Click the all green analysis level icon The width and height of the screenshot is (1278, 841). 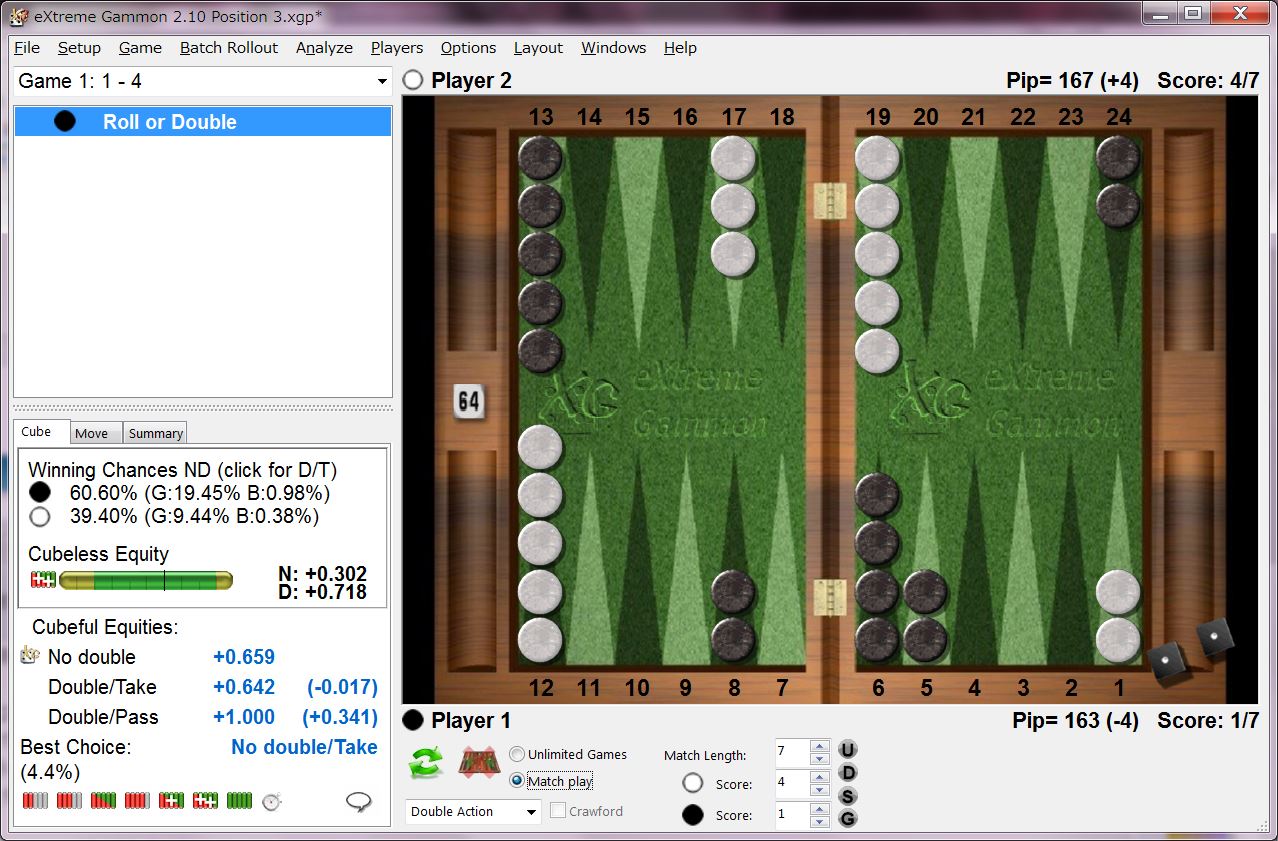239,801
